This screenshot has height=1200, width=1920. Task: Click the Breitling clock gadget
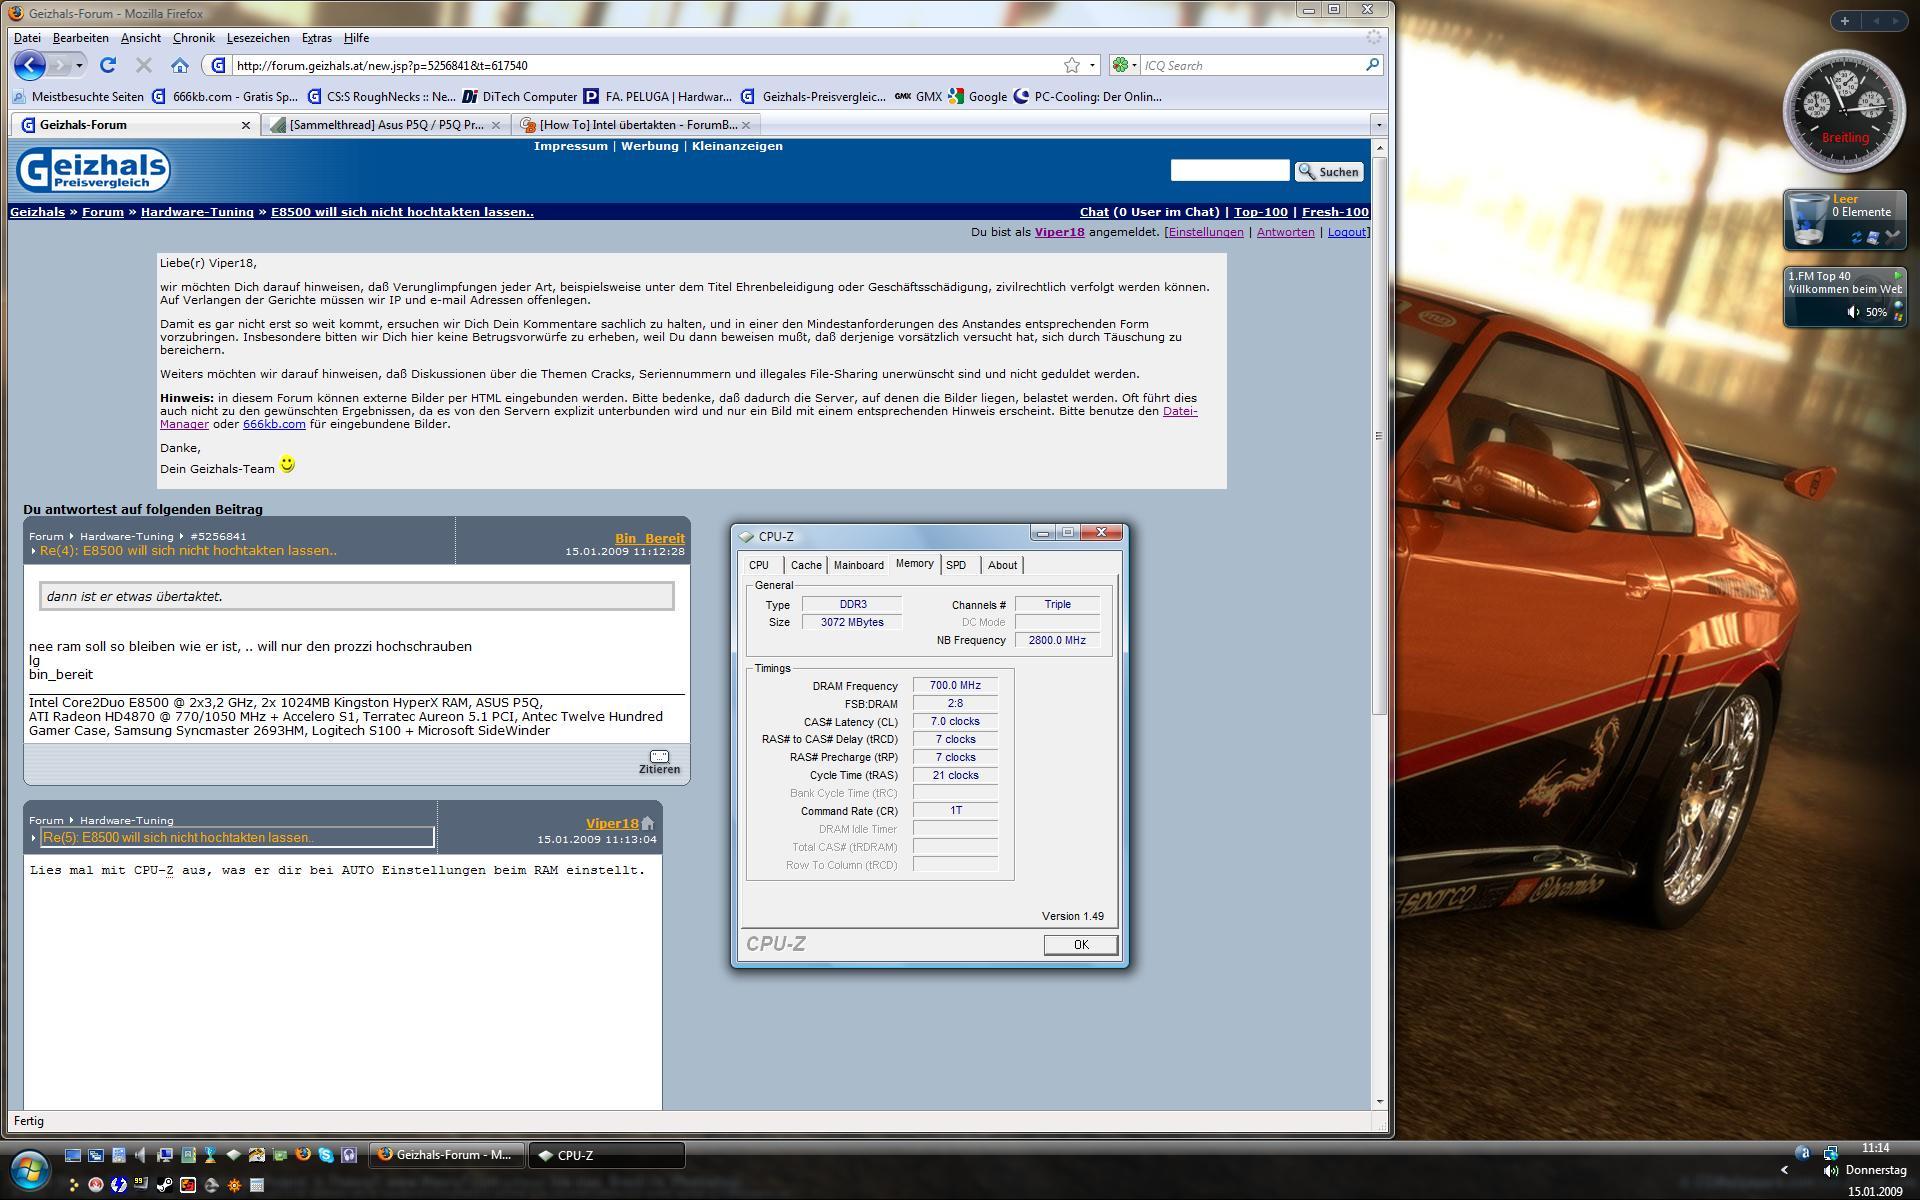[x=1844, y=112]
